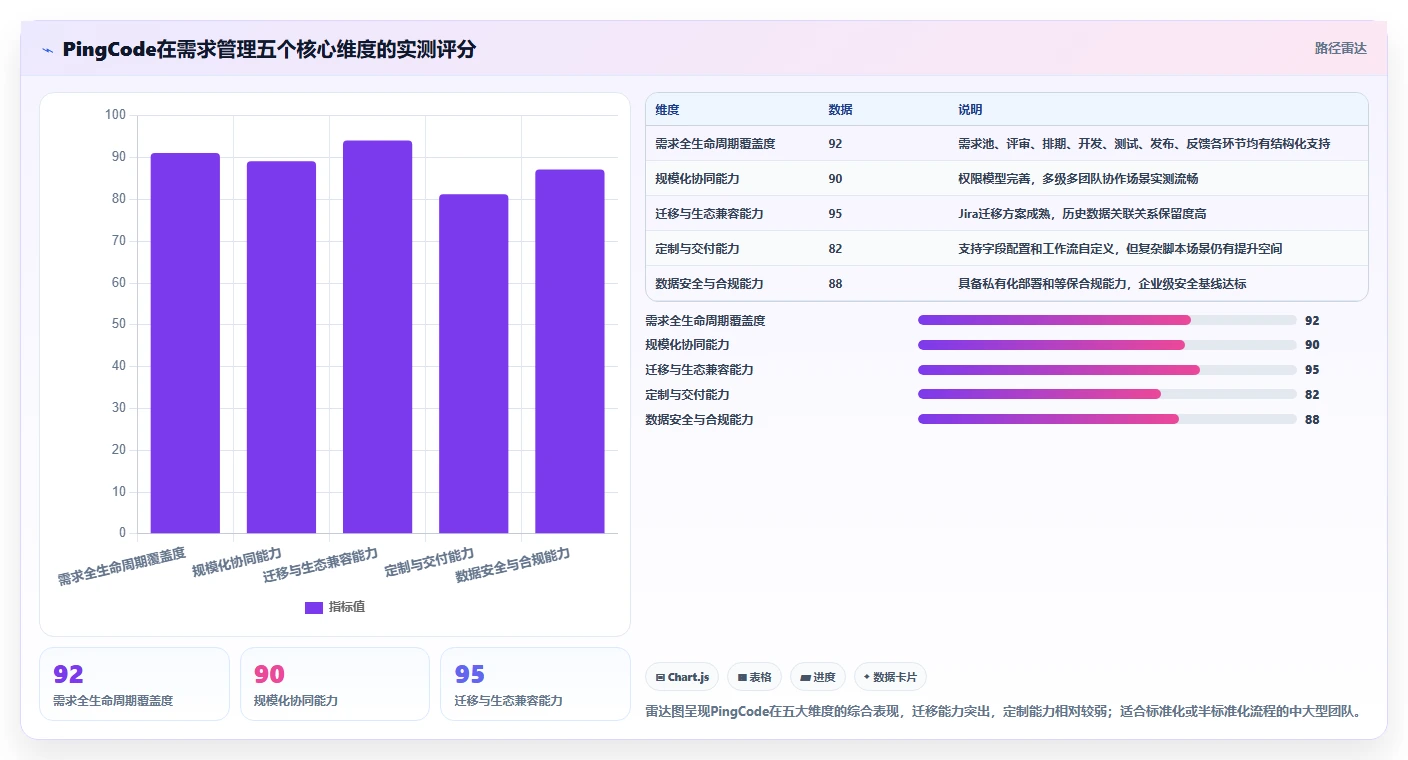The image size is (1408, 760).
Task: Click the 指标值 legend label
Action: [x=347, y=607]
